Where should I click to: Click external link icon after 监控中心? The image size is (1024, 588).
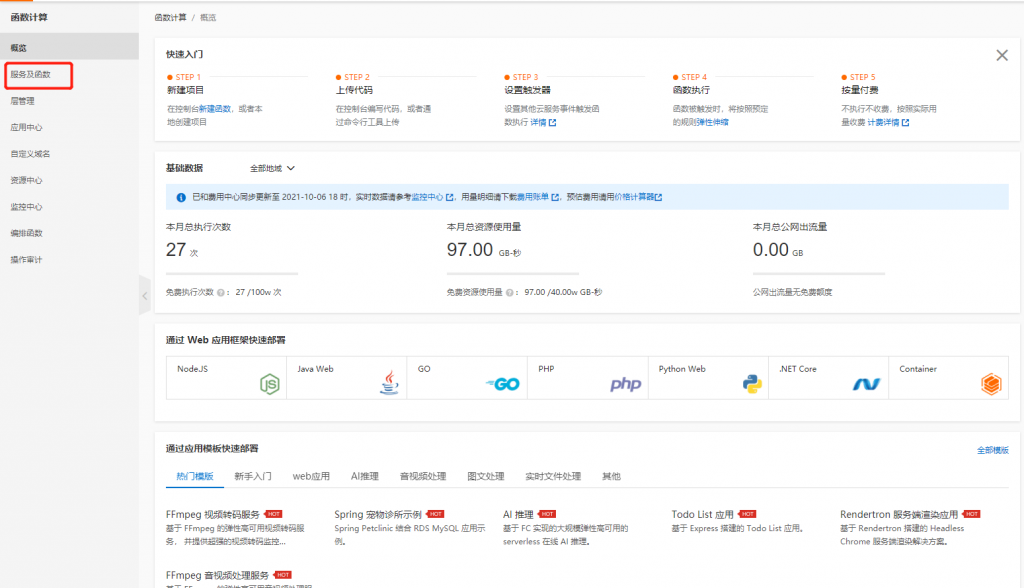pos(449,197)
